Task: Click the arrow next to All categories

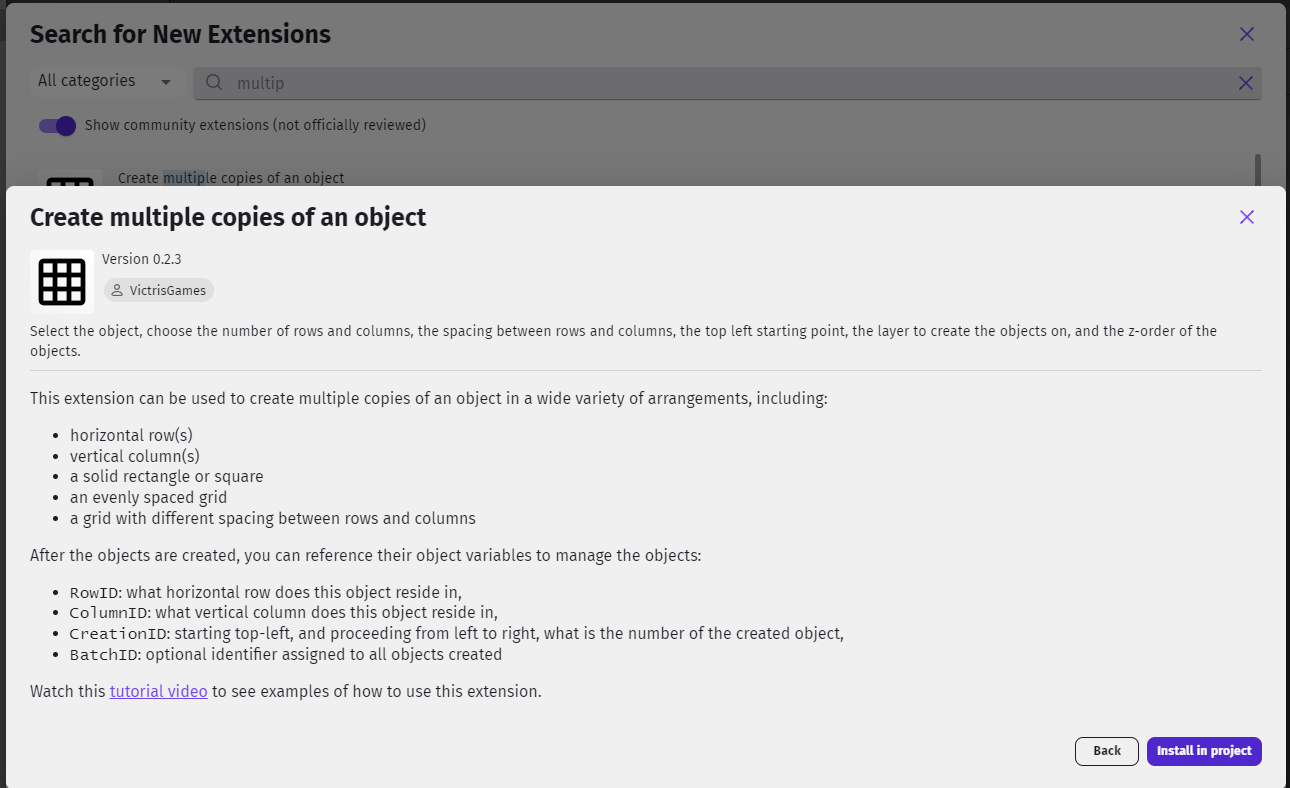Action: click(x=166, y=82)
